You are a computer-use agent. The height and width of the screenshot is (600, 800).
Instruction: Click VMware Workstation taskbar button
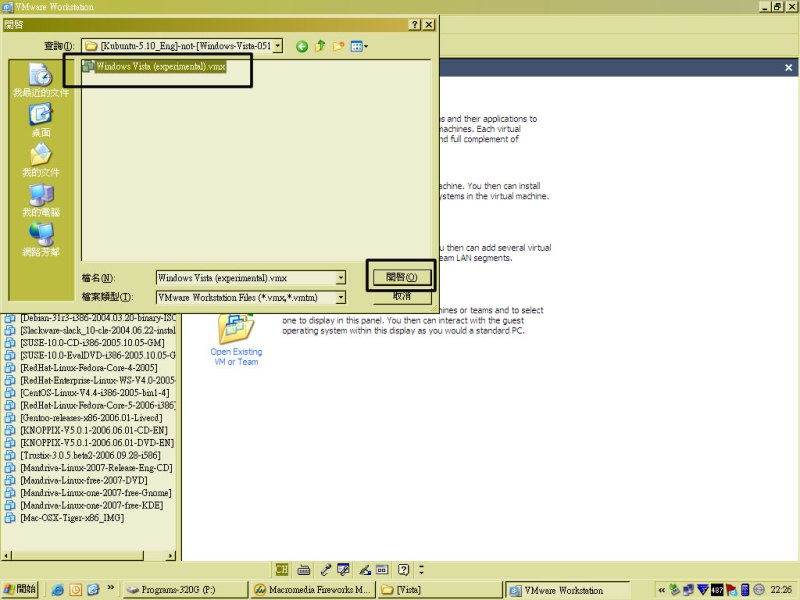567,590
